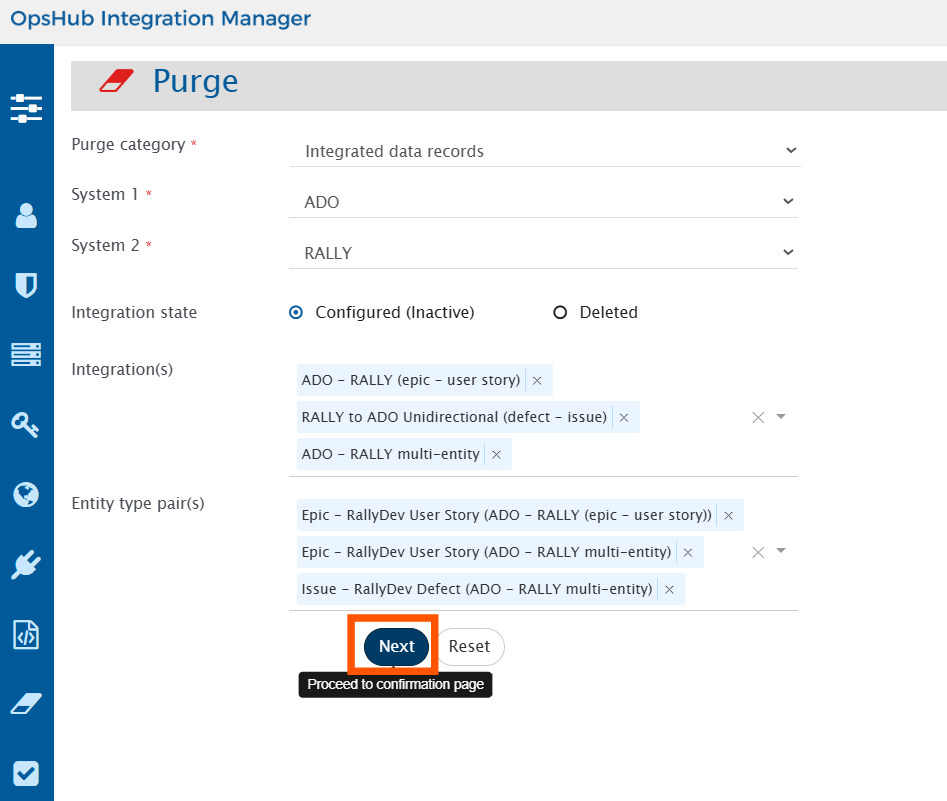Remove the ADO – RALLY multi-entity integration tag
This screenshot has width=947, height=801.
(497, 455)
